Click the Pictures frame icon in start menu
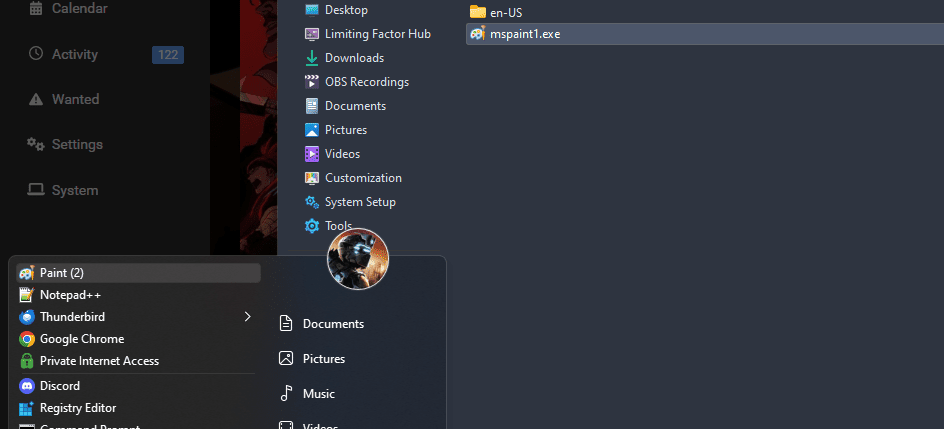Viewport: 944px width, 429px height. [x=286, y=359]
